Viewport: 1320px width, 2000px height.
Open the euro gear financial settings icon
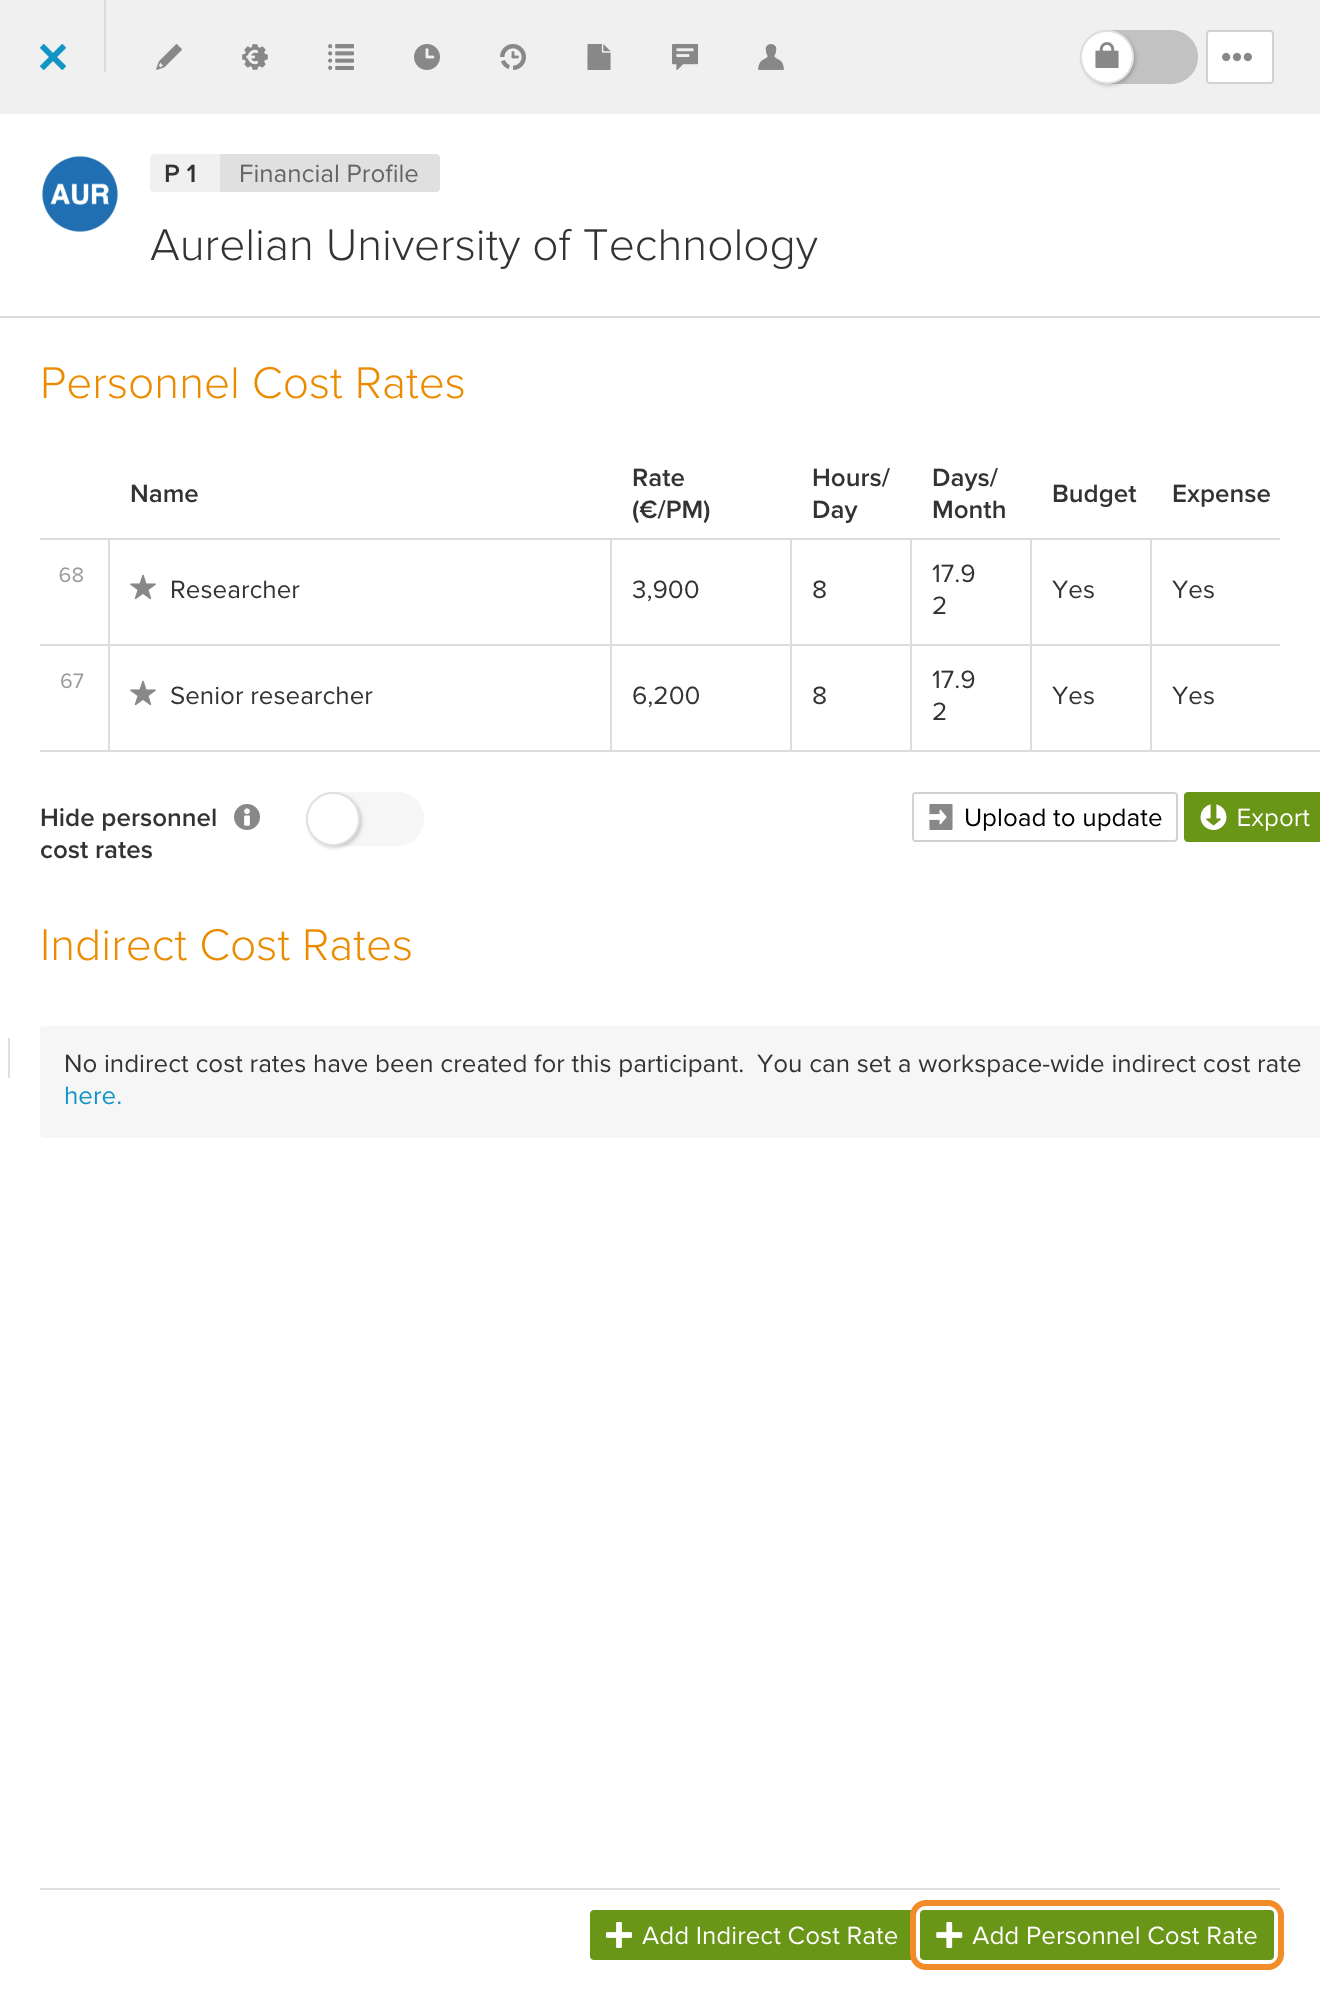[x=255, y=57]
